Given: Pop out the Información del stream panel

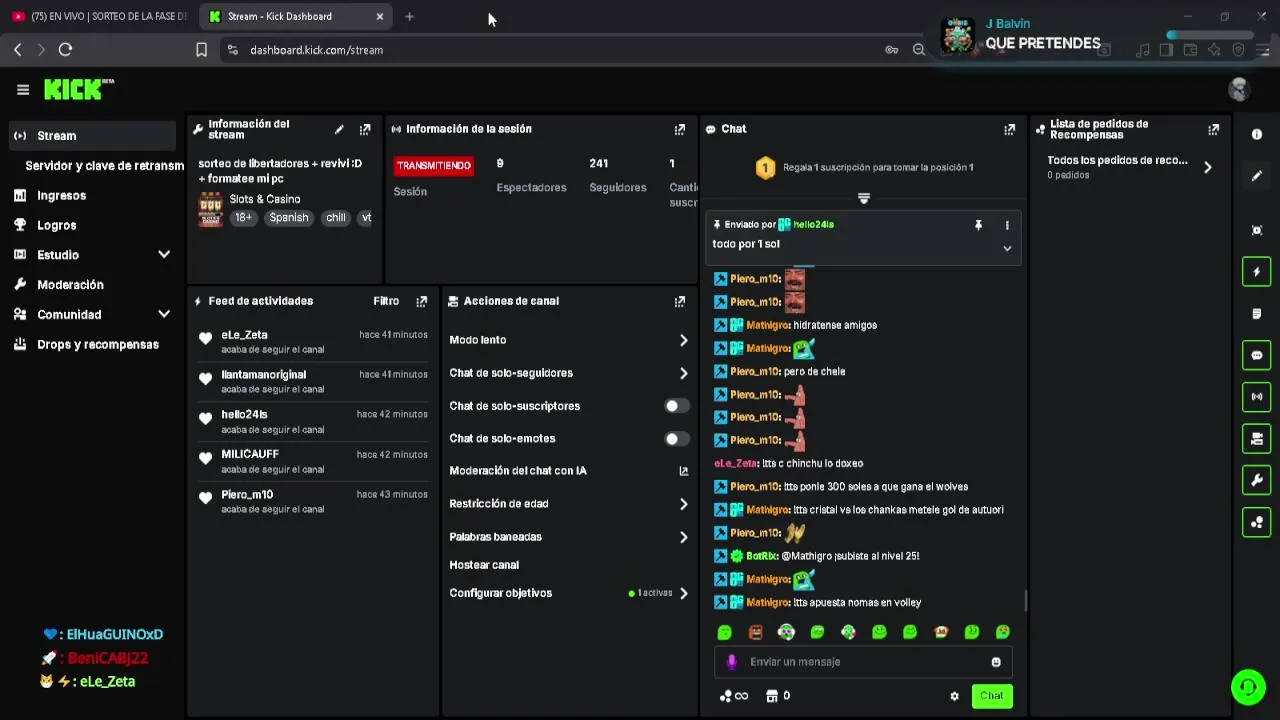Looking at the screenshot, I should coord(365,129).
